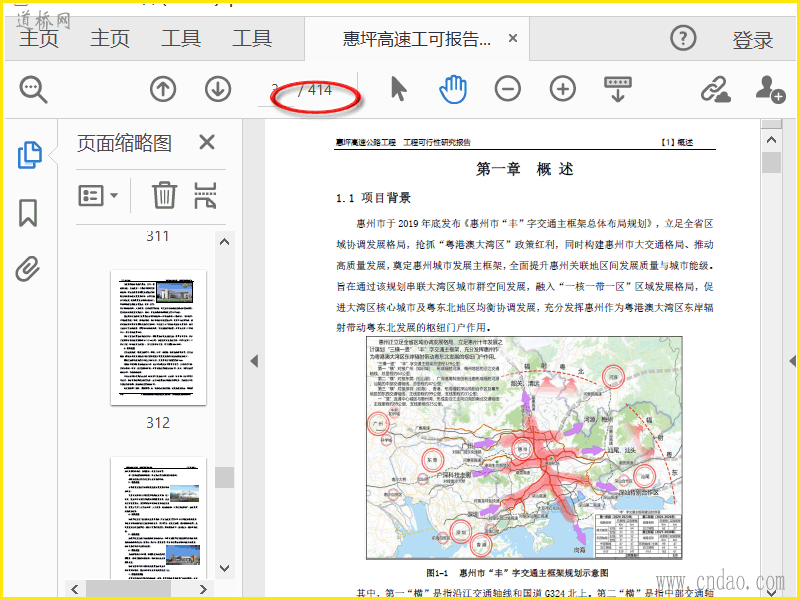Viewport: 800px width, 600px height.
Task: Delete the selected page with the trash icon
Action: (x=164, y=195)
